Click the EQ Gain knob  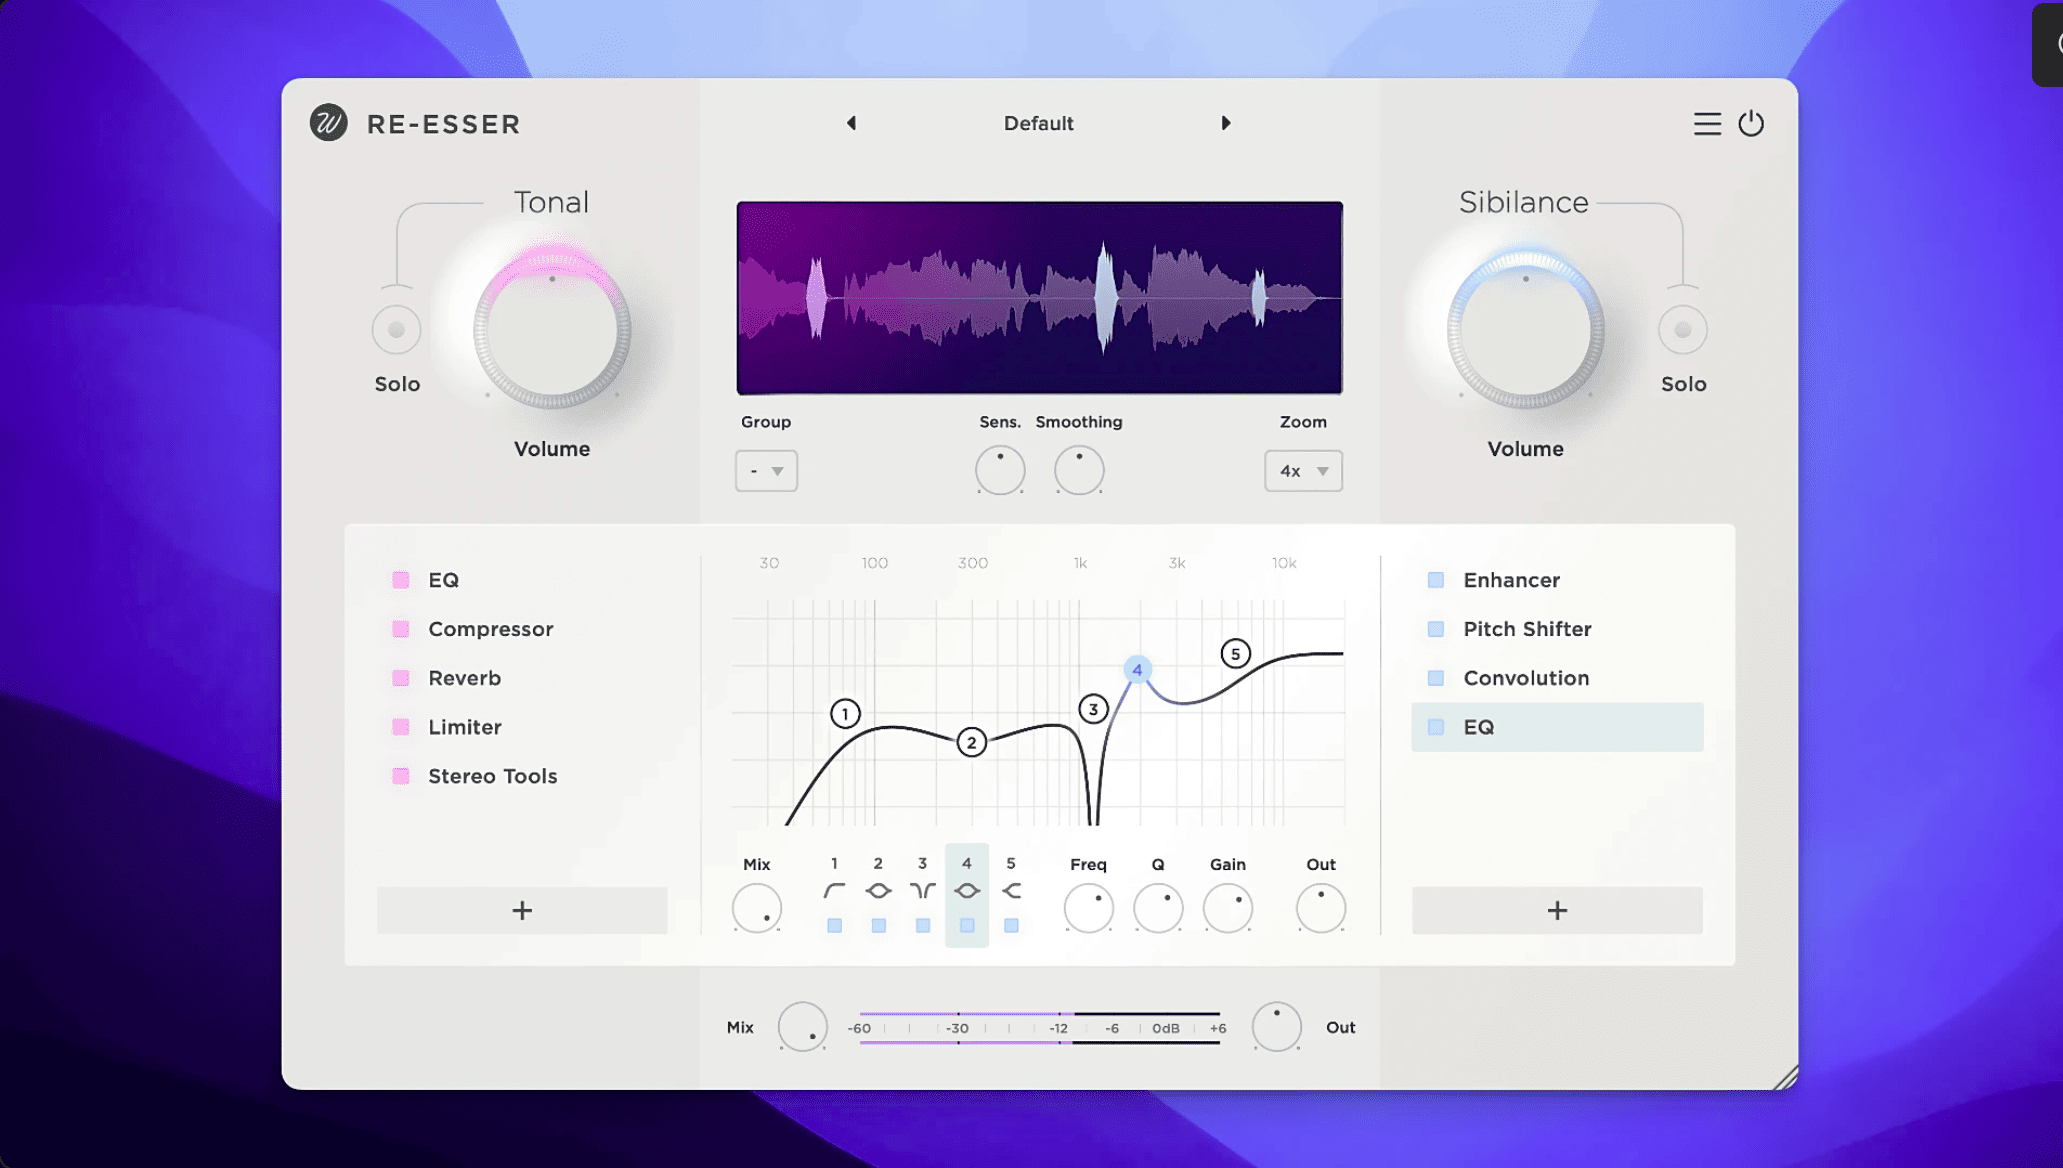pos(1228,908)
